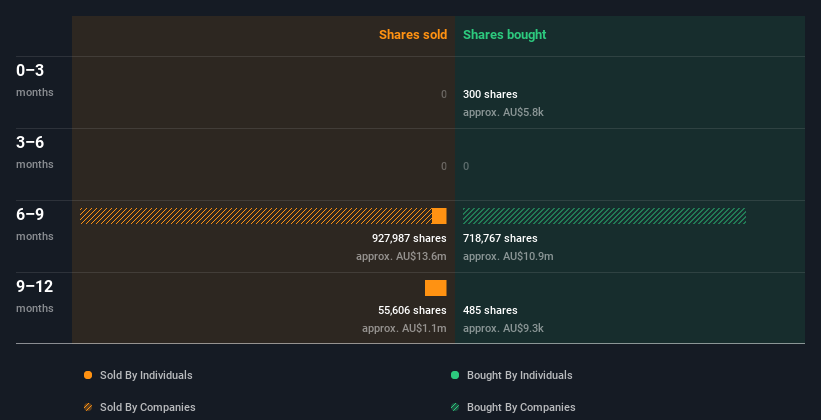The width and height of the screenshot is (821, 420).
Task: Click the 6–9 months hatched green bought bar
Action: (604, 216)
